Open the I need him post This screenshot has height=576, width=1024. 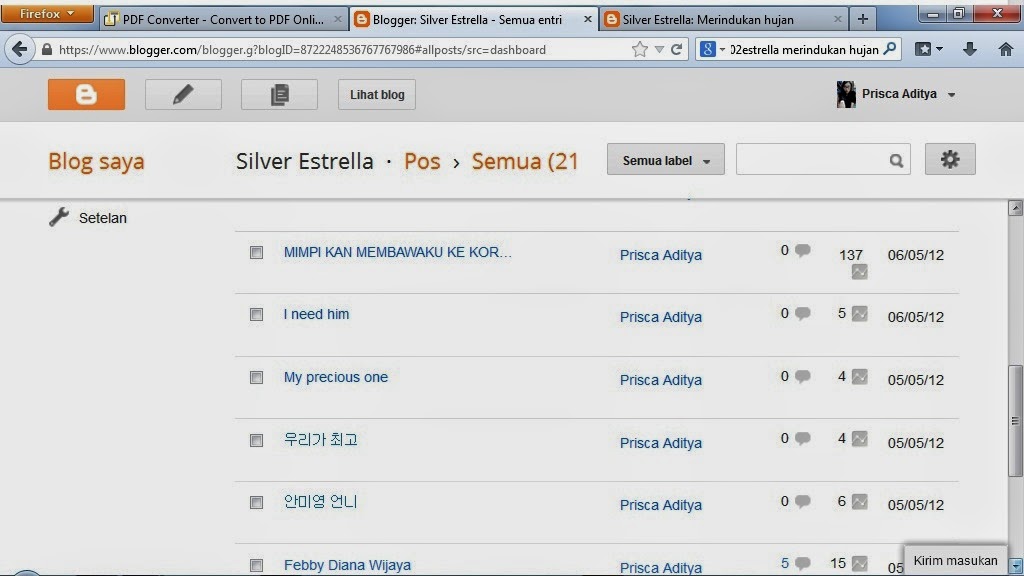point(316,314)
